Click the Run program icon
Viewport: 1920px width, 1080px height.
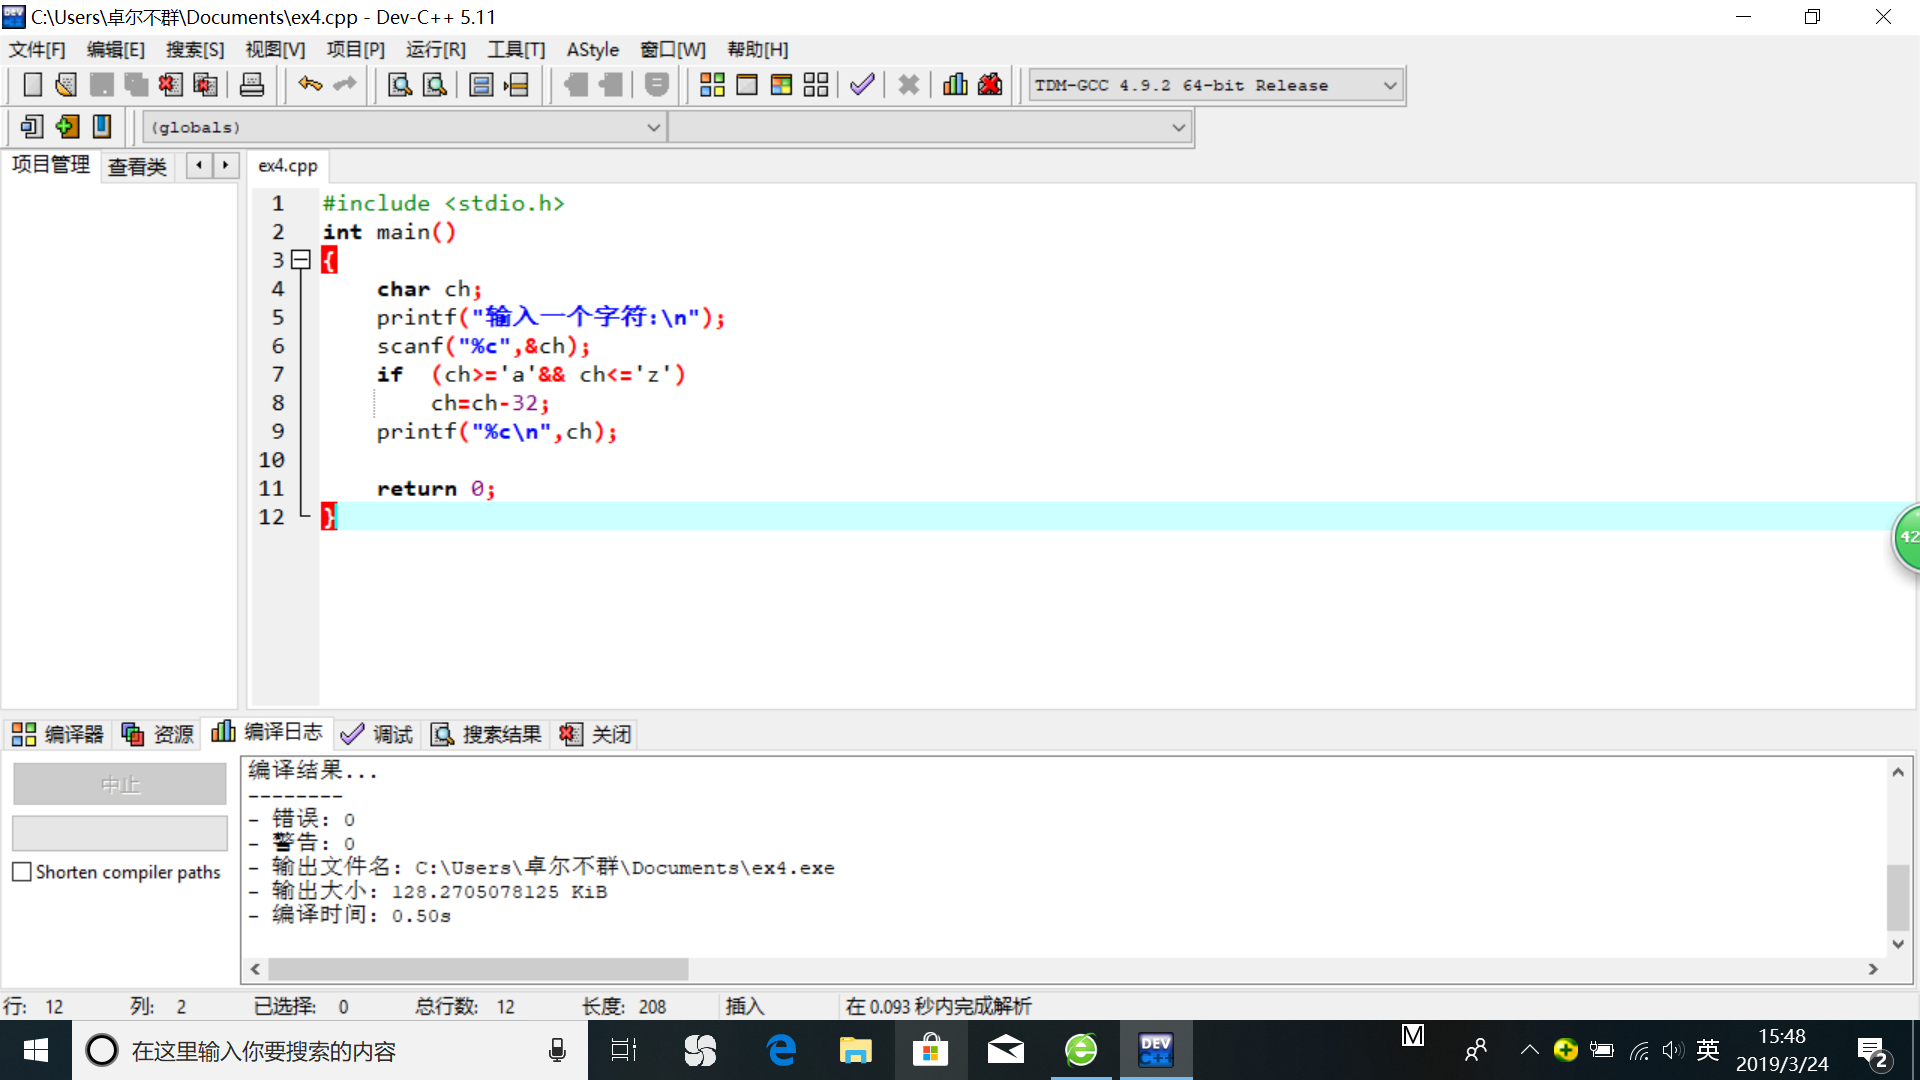tap(747, 85)
